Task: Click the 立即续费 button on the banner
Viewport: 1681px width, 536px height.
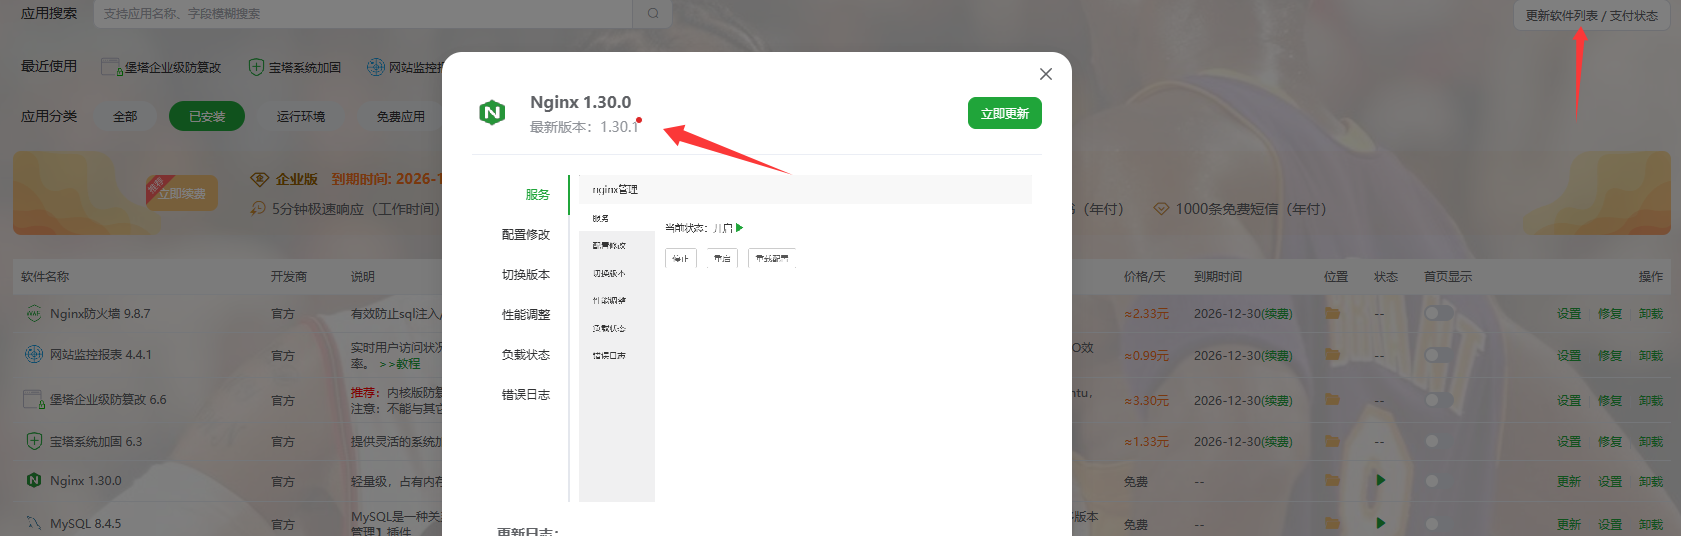Action: pos(182,194)
